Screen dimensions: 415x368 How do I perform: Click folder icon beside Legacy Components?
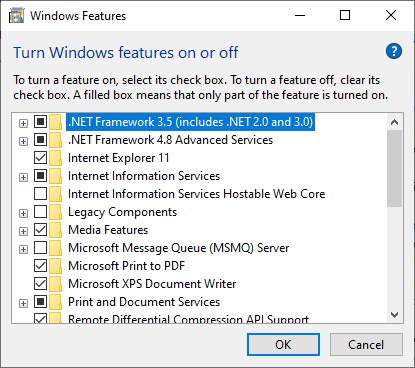coord(55,212)
